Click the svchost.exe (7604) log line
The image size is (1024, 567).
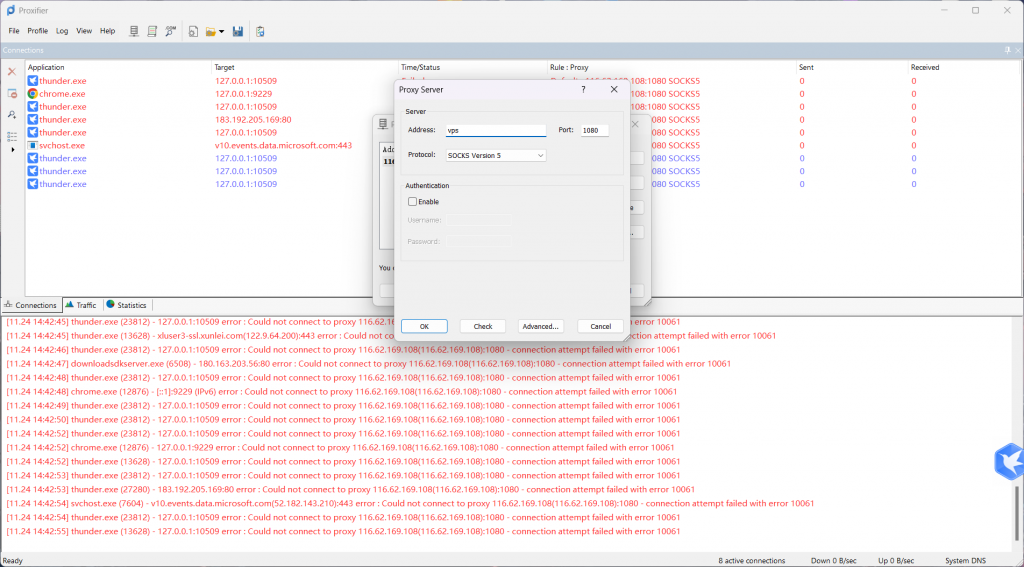pyautogui.click(x=410, y=503)
